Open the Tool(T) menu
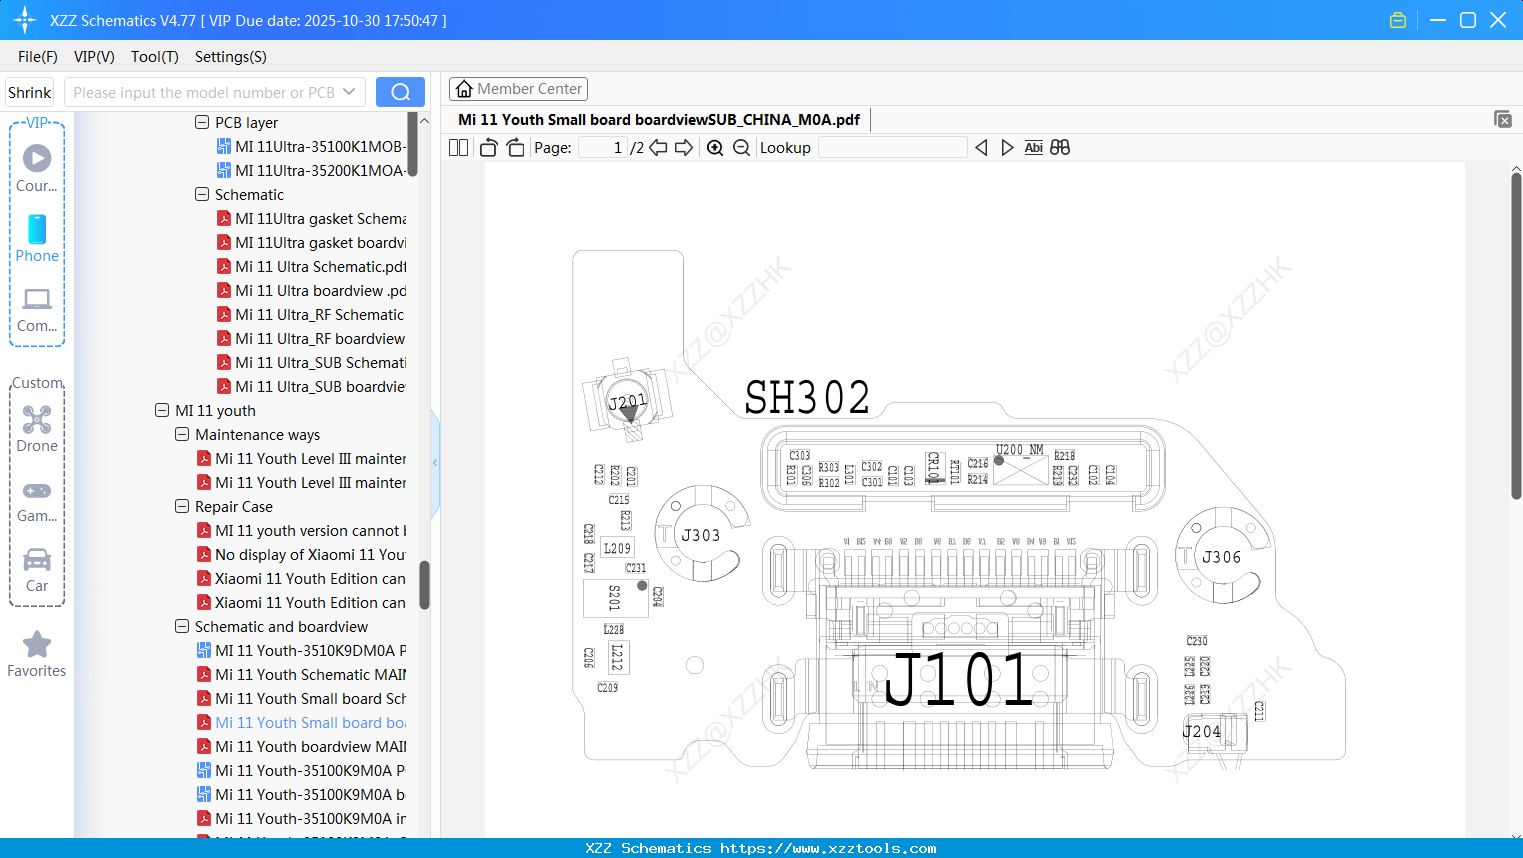This screenshot has width=1523, height=858. [x=154, y=57]
